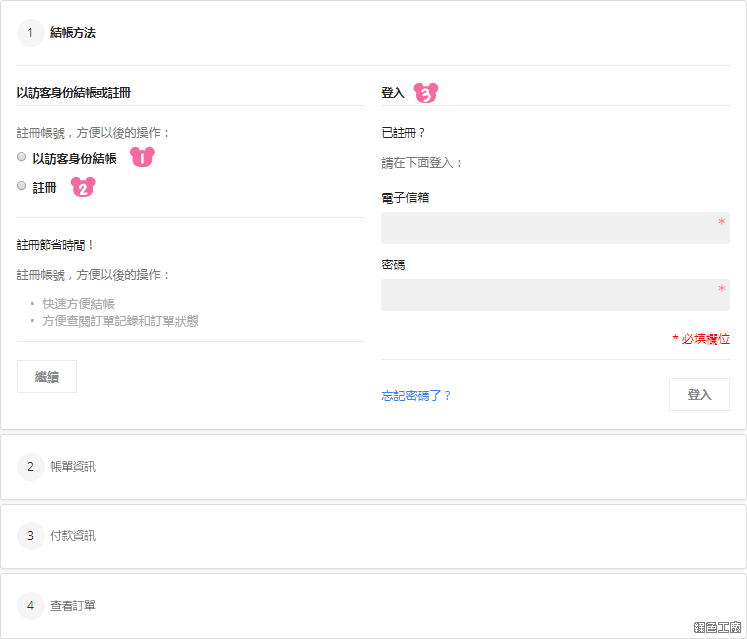This screenshot has height=639, width=747.
Task: Expand the 查看訂單 section
Action: [374, 606]
